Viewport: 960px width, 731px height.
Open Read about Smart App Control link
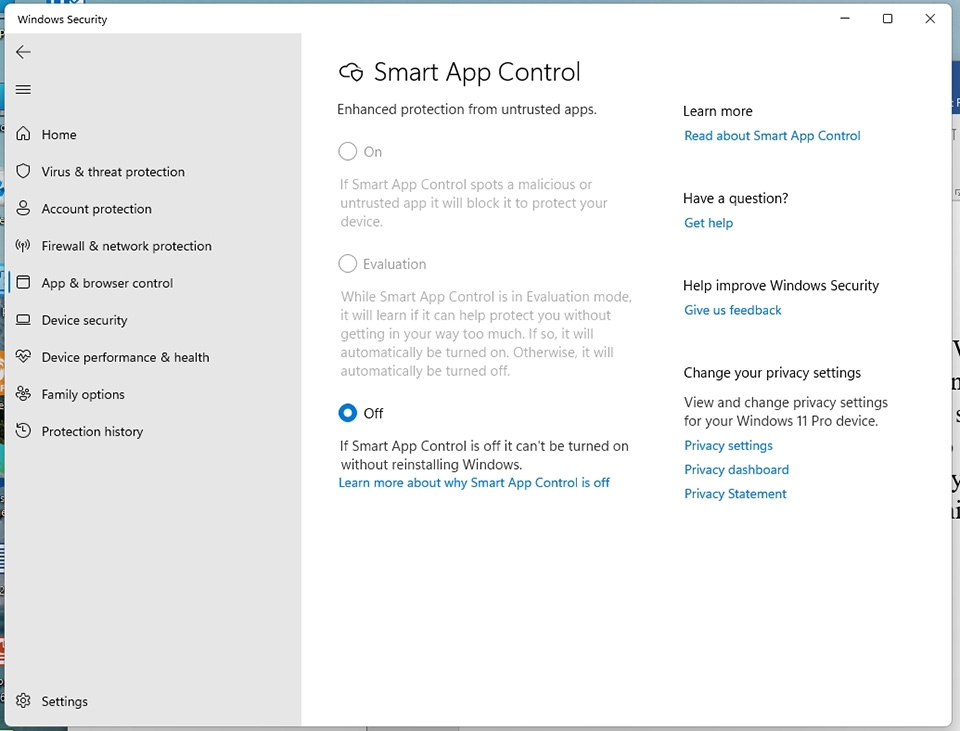click(772, 136)
